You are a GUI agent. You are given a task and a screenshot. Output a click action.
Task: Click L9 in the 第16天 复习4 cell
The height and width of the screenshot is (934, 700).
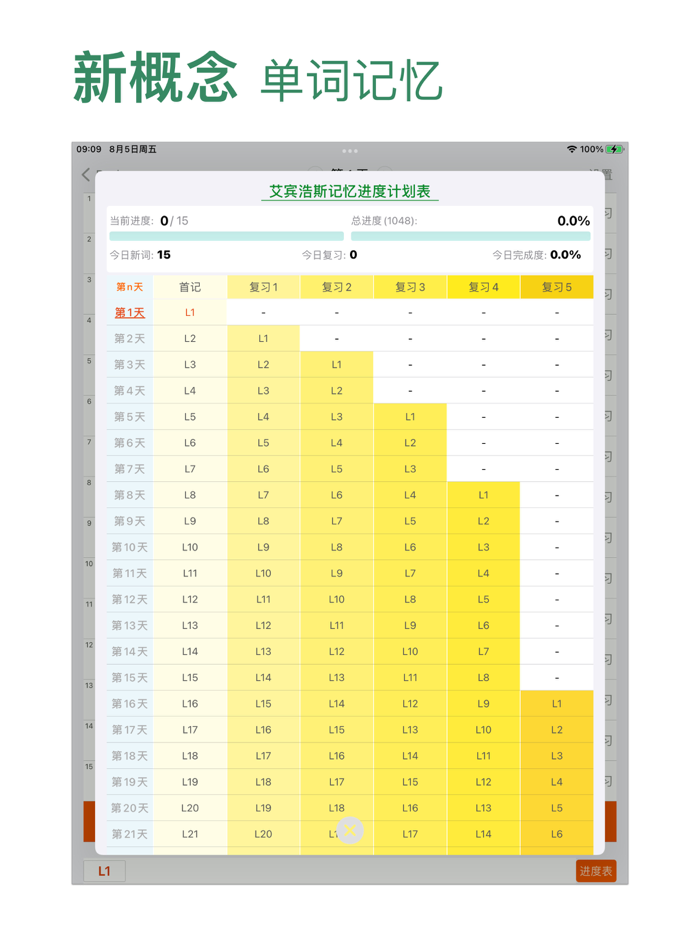pos(483,703)
